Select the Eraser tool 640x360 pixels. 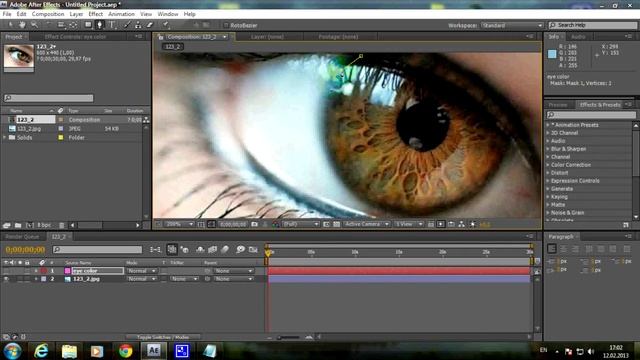(150, 25)
